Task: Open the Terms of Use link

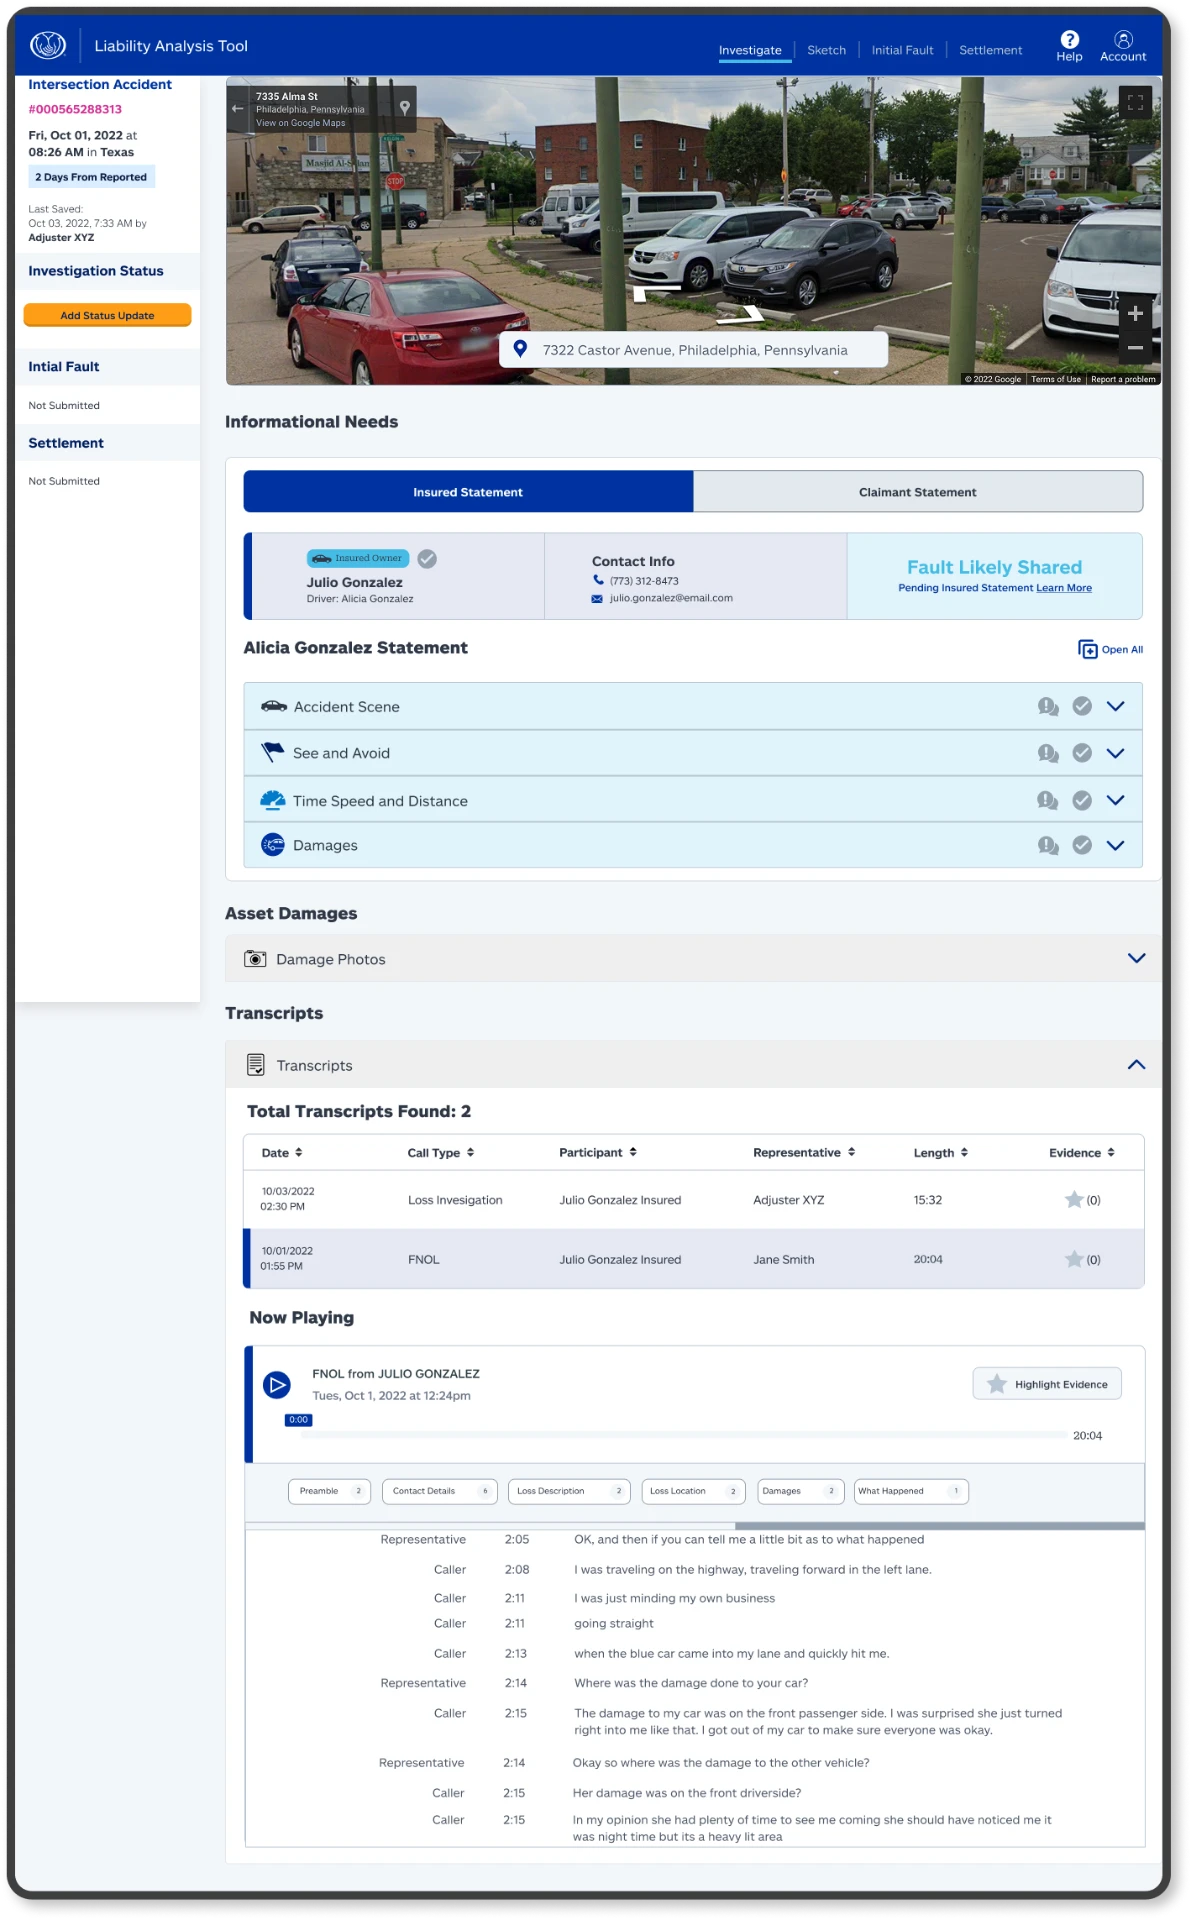Action: (1056, 379)
